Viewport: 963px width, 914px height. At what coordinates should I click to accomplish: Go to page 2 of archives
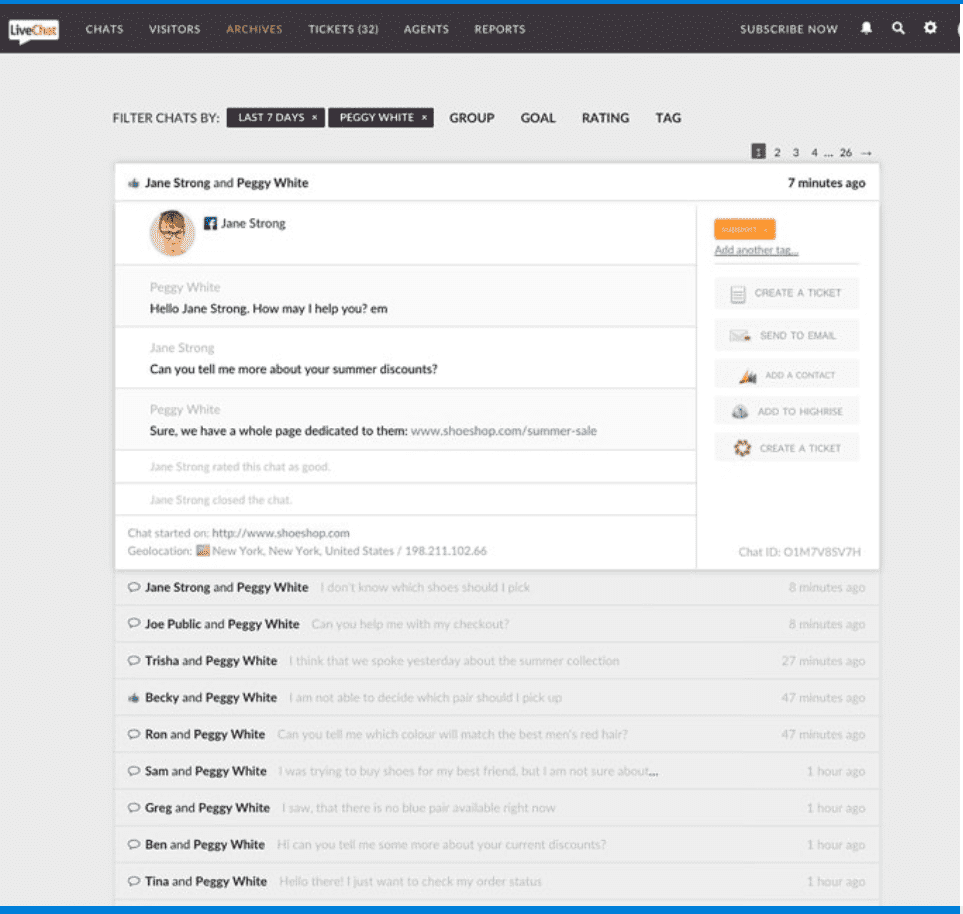tap(777, 153)
